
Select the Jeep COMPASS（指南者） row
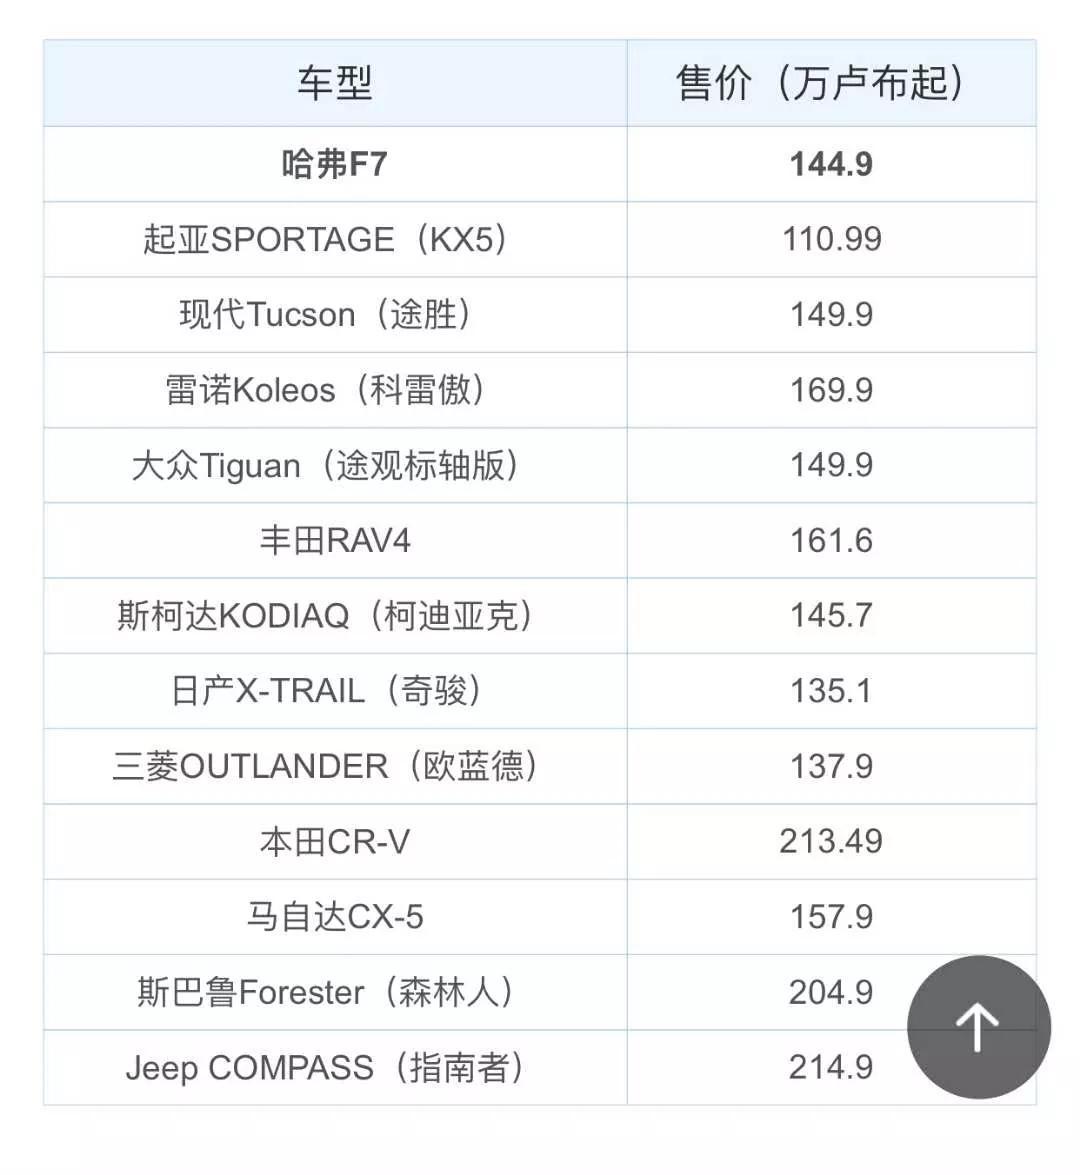tap(540, 1067)
